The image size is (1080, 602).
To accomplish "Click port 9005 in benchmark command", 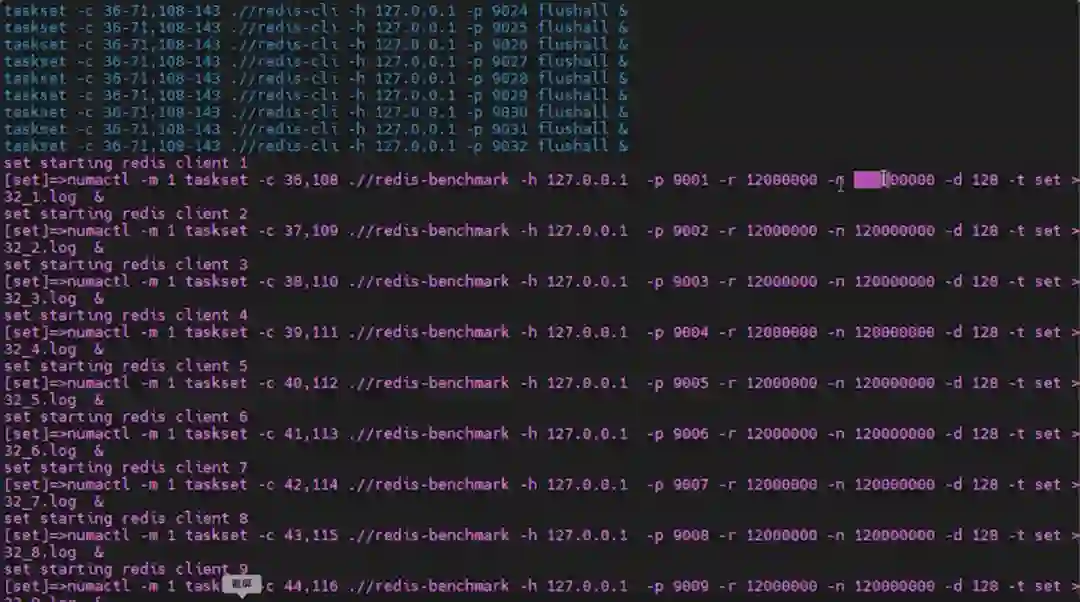I will [690, 383].
